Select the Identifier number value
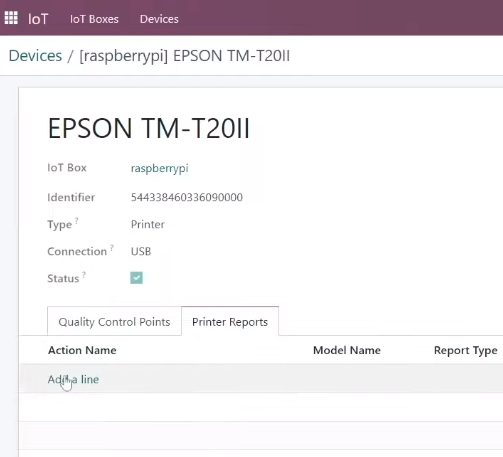This screenshot has height=457, width=503. click(x=187, y=197)
